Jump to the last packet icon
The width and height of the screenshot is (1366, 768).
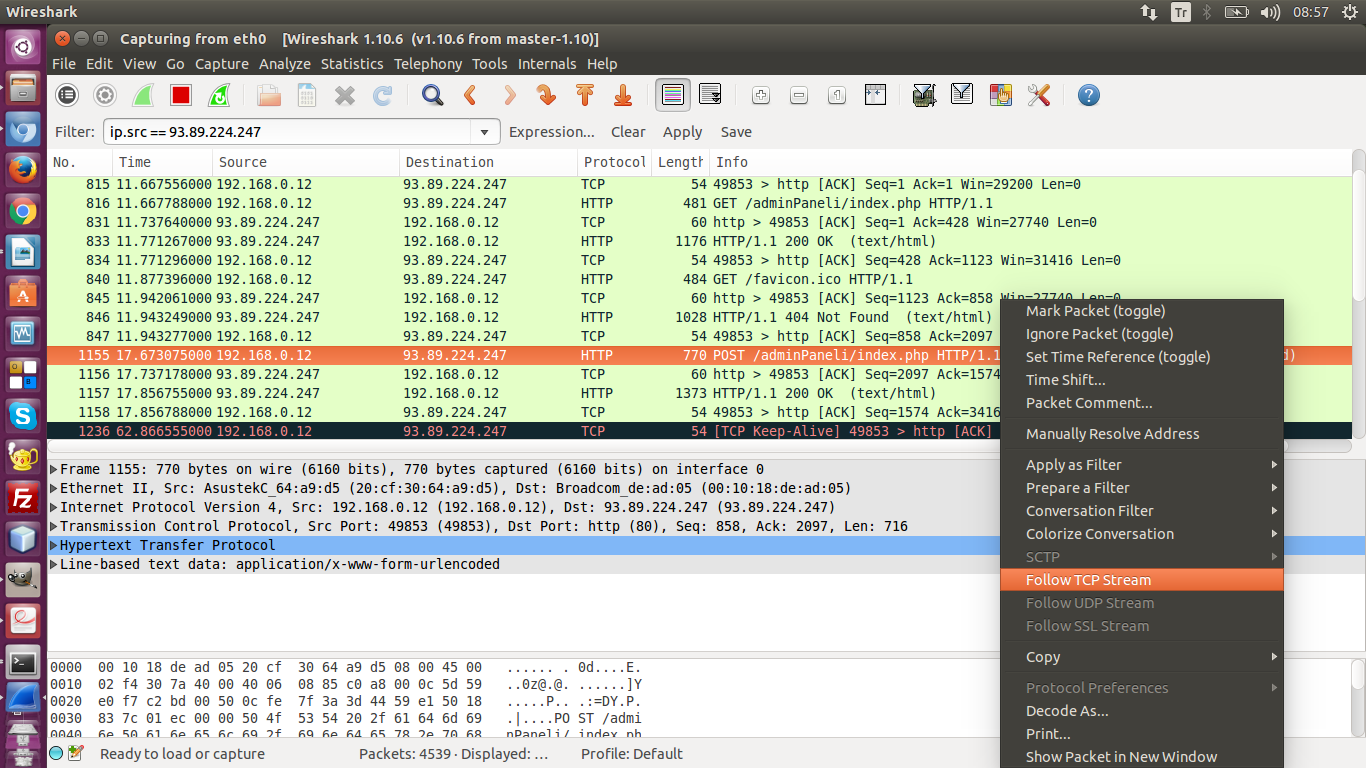[x=623, y=96]
